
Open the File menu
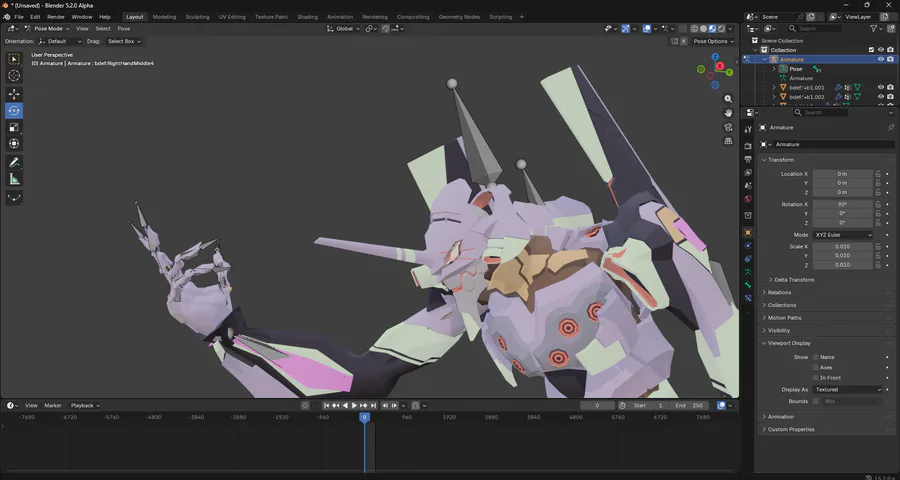tap(19, 17)
